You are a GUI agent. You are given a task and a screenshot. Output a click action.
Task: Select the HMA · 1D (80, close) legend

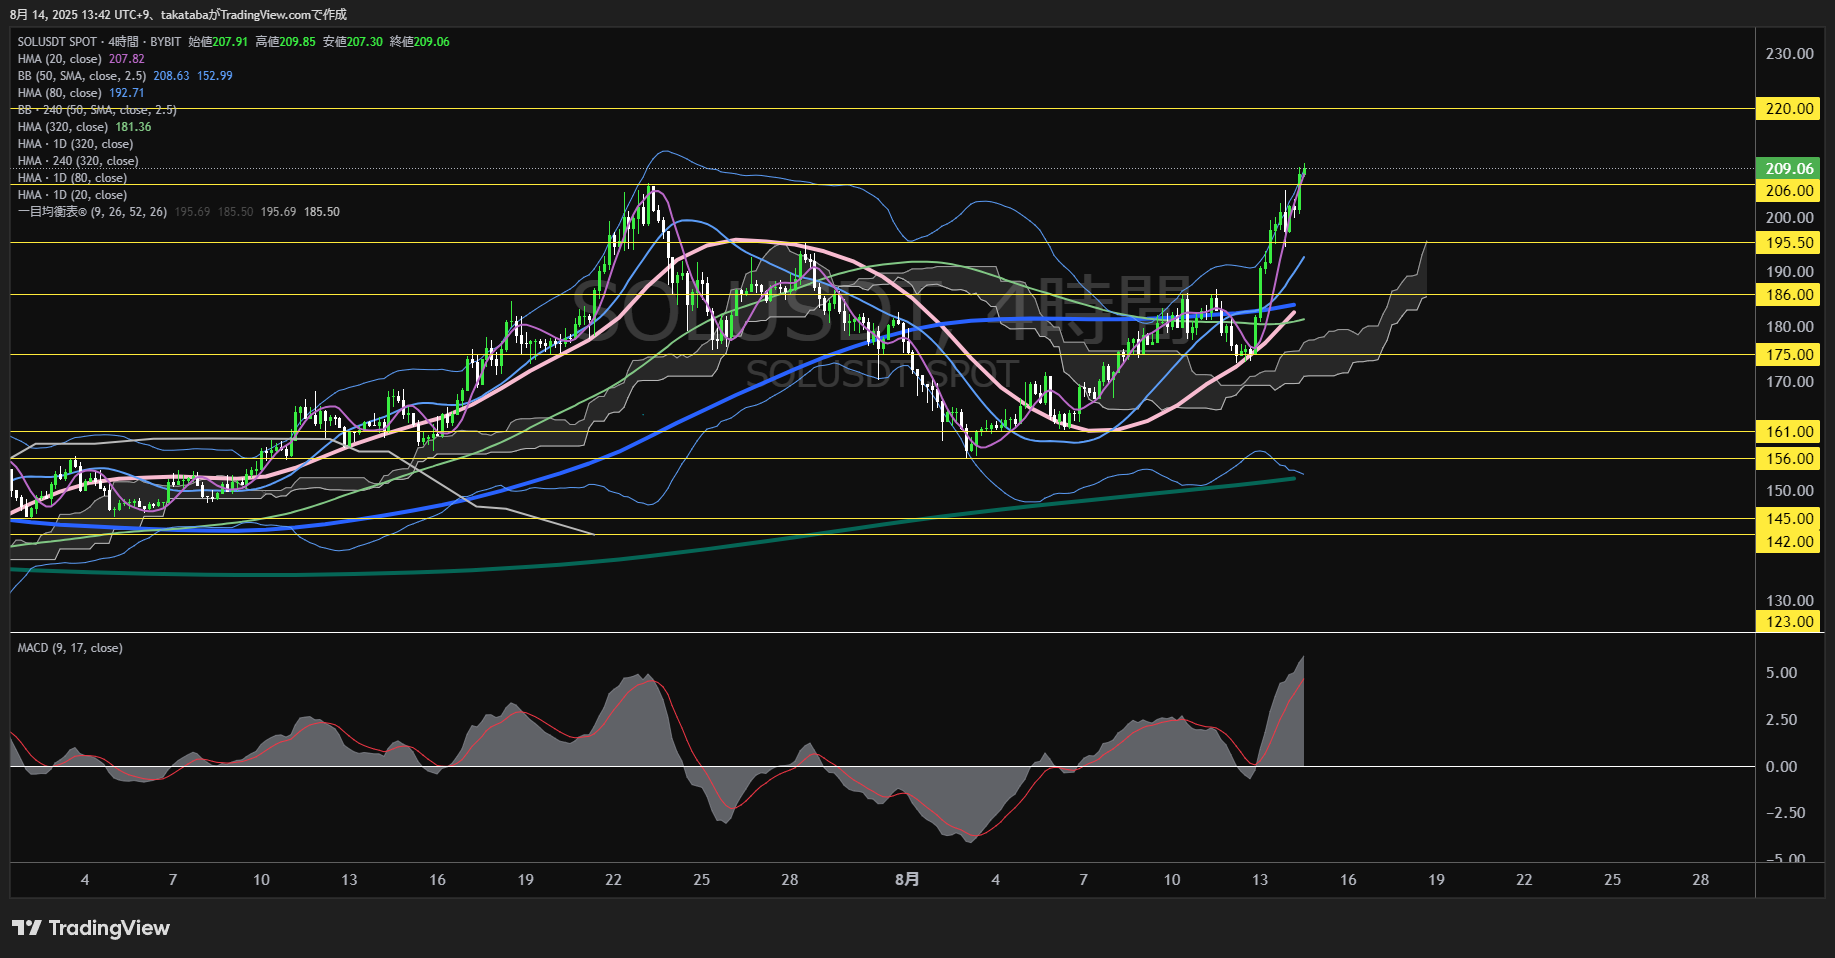point(72,178)
